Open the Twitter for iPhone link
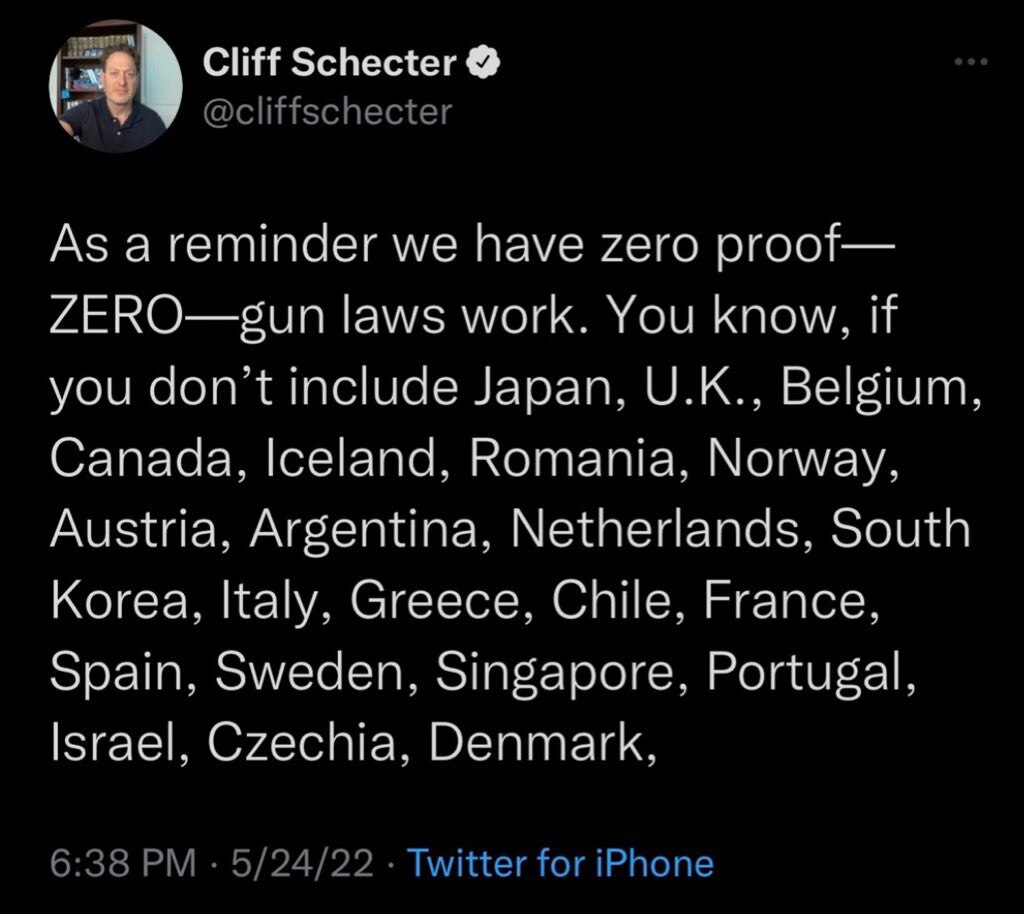This screenshot has width=1024, height=914. coord(560,861)
